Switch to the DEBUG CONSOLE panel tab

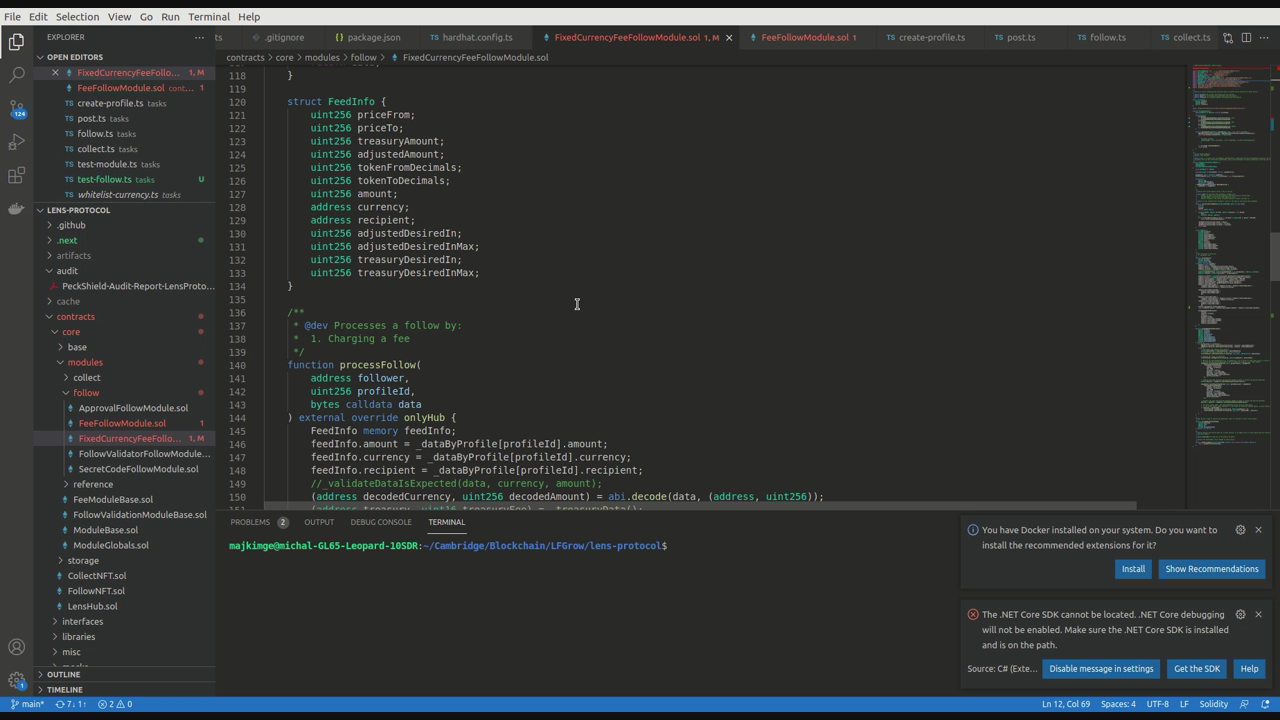point(381,522)
